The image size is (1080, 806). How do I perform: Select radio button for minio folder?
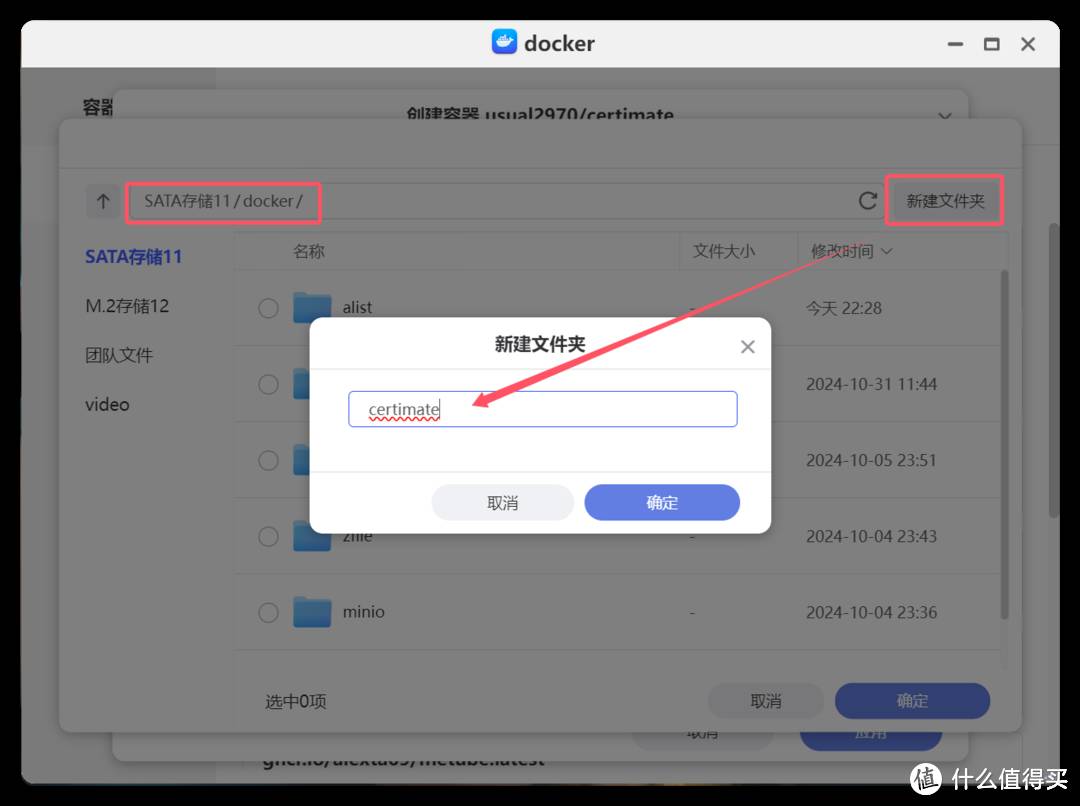(x=269, y=612)
